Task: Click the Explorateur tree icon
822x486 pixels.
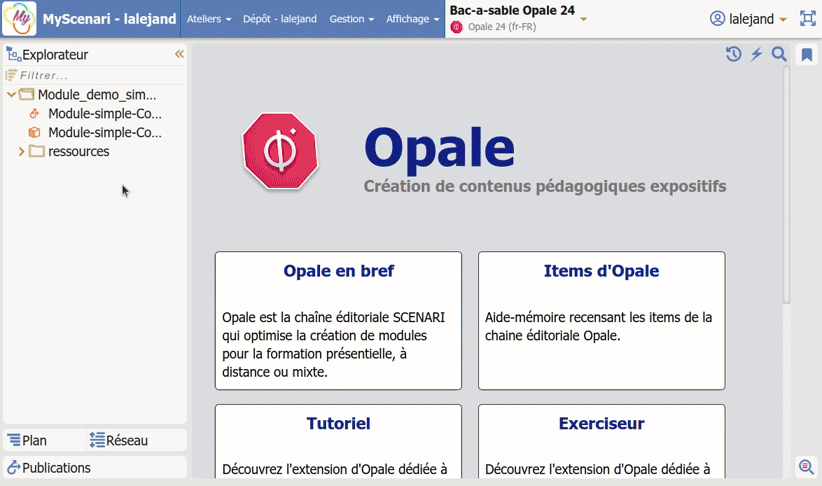Action: coord(14,54)
